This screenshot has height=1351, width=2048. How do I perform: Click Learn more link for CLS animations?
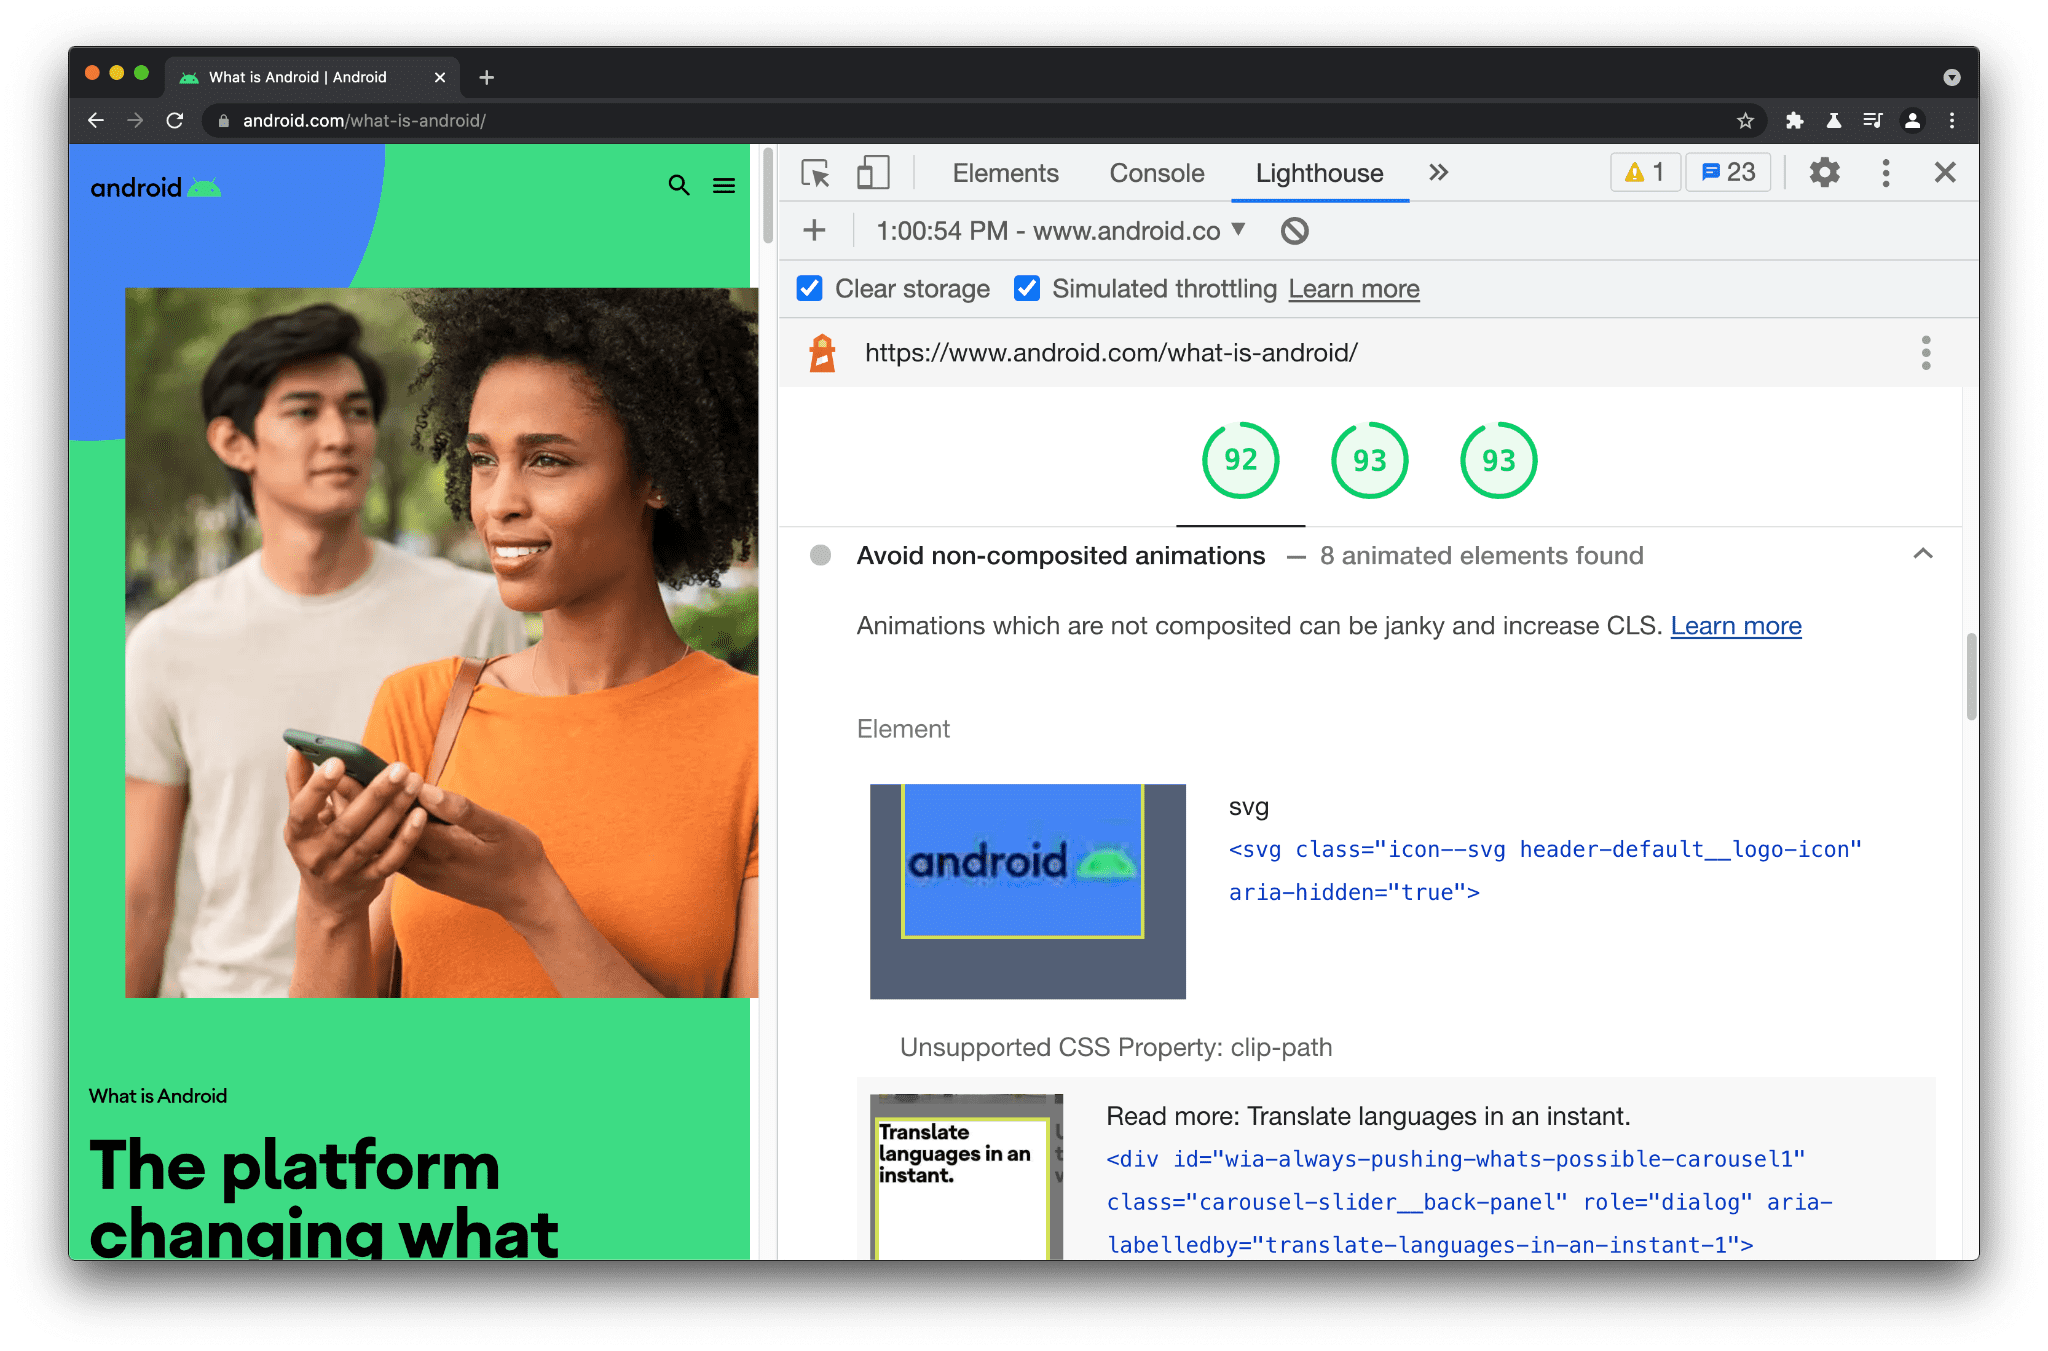[1735, 624]
